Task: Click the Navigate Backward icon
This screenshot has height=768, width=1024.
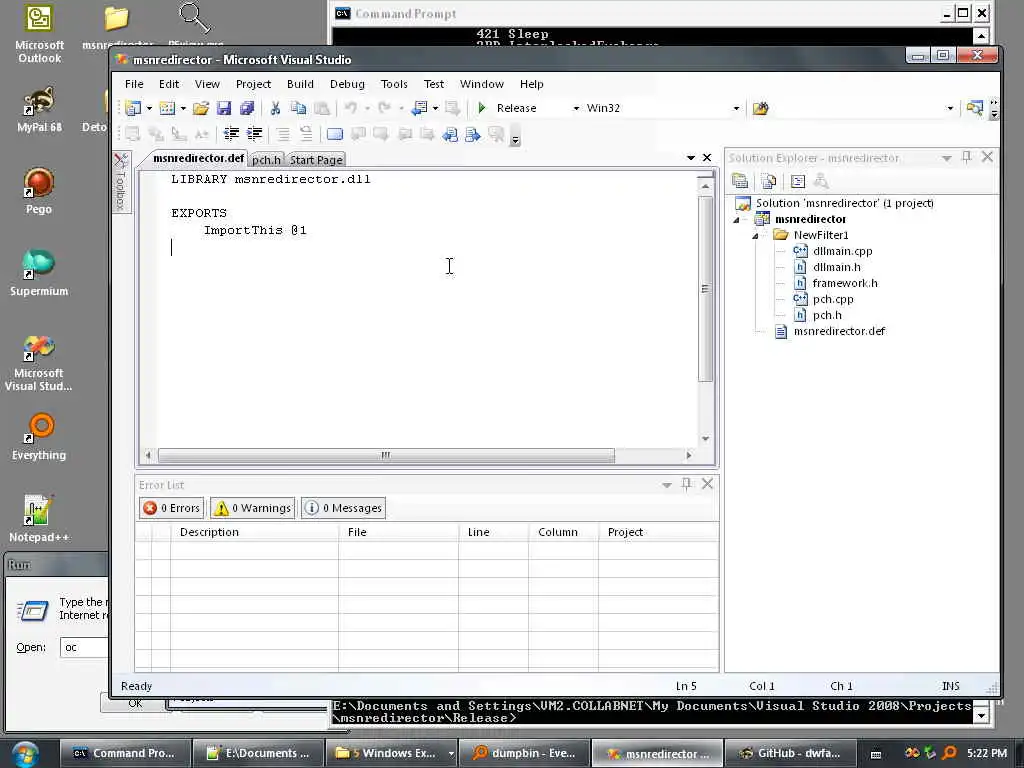Action: click(x=419, y=108)
